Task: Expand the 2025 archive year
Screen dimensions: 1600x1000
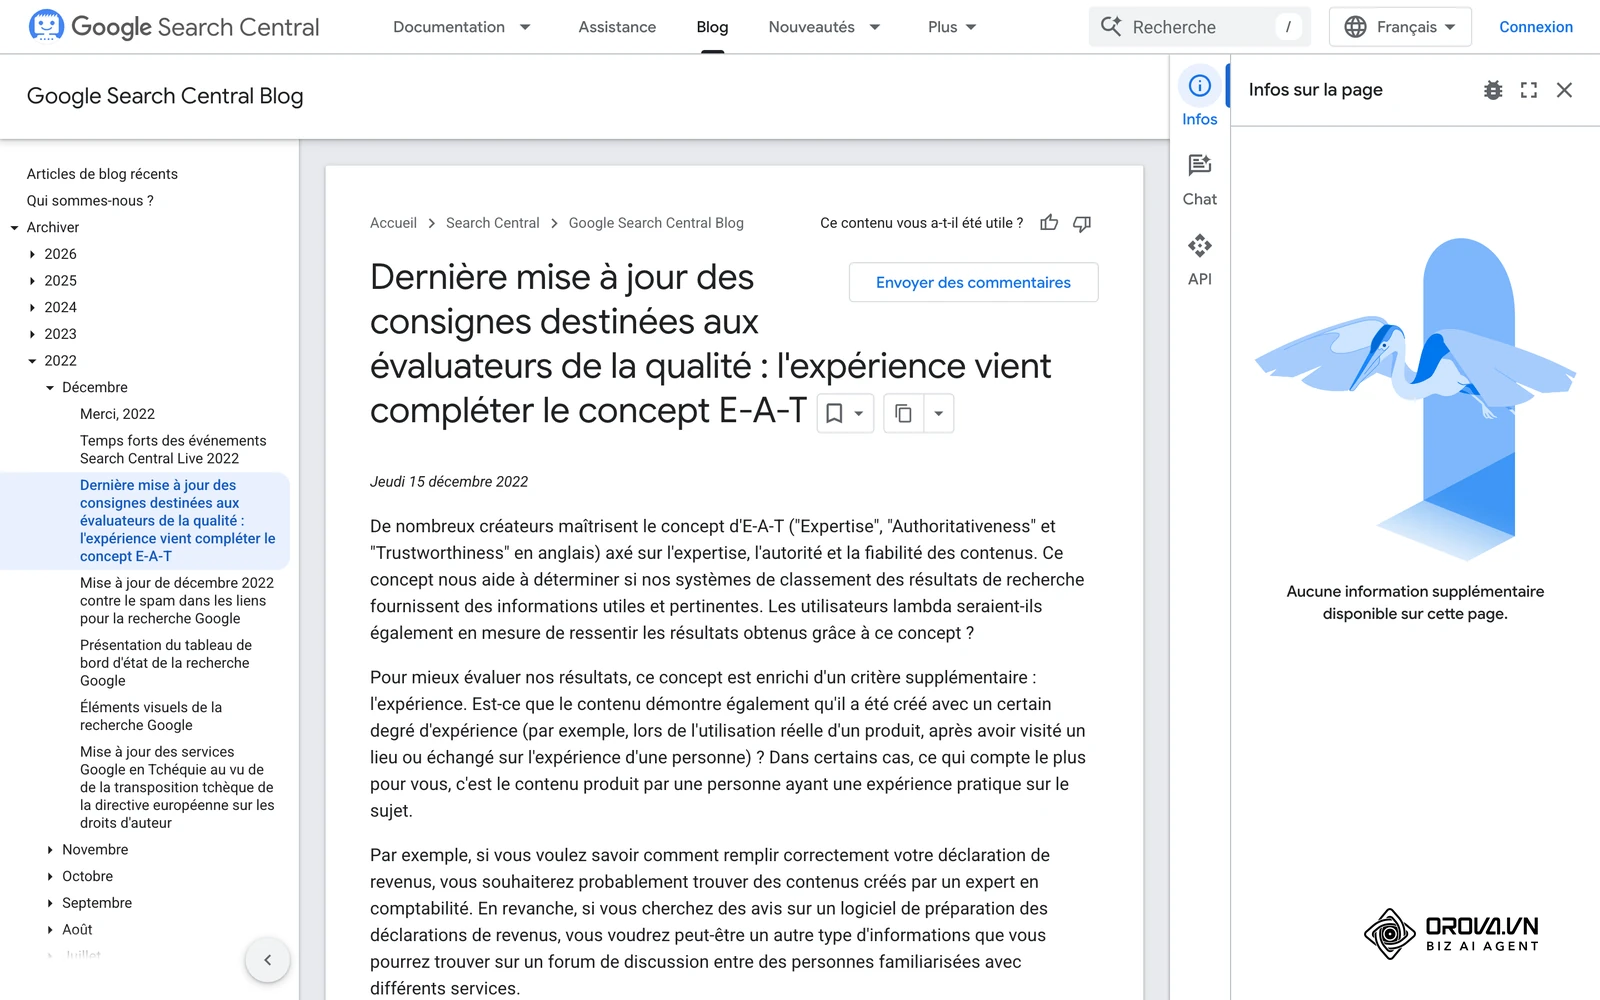Action: click(33, 281)
